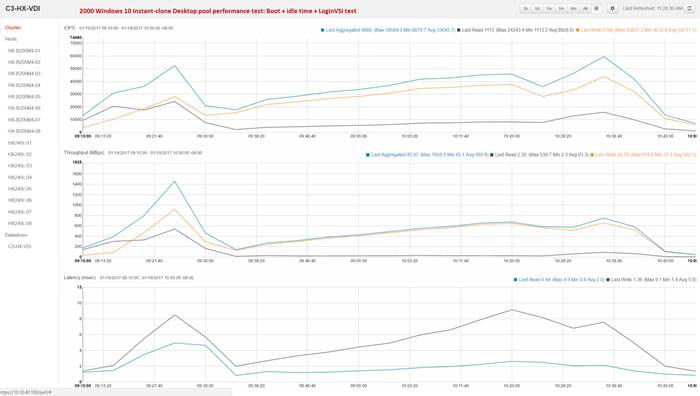Click the throughput aggregated peak near 09:25

click(175, 181)
